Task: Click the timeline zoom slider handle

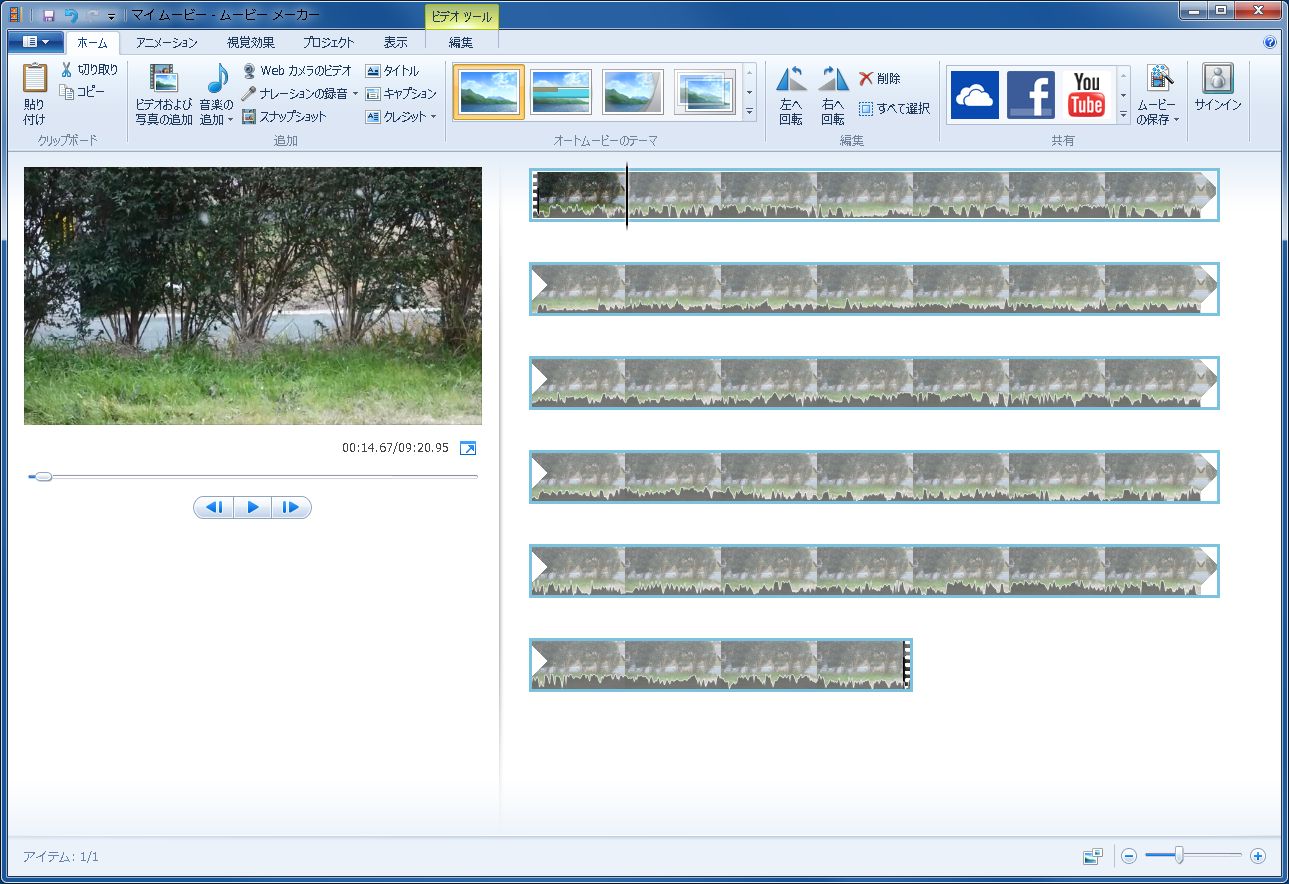Action: tap(1180, 855)
